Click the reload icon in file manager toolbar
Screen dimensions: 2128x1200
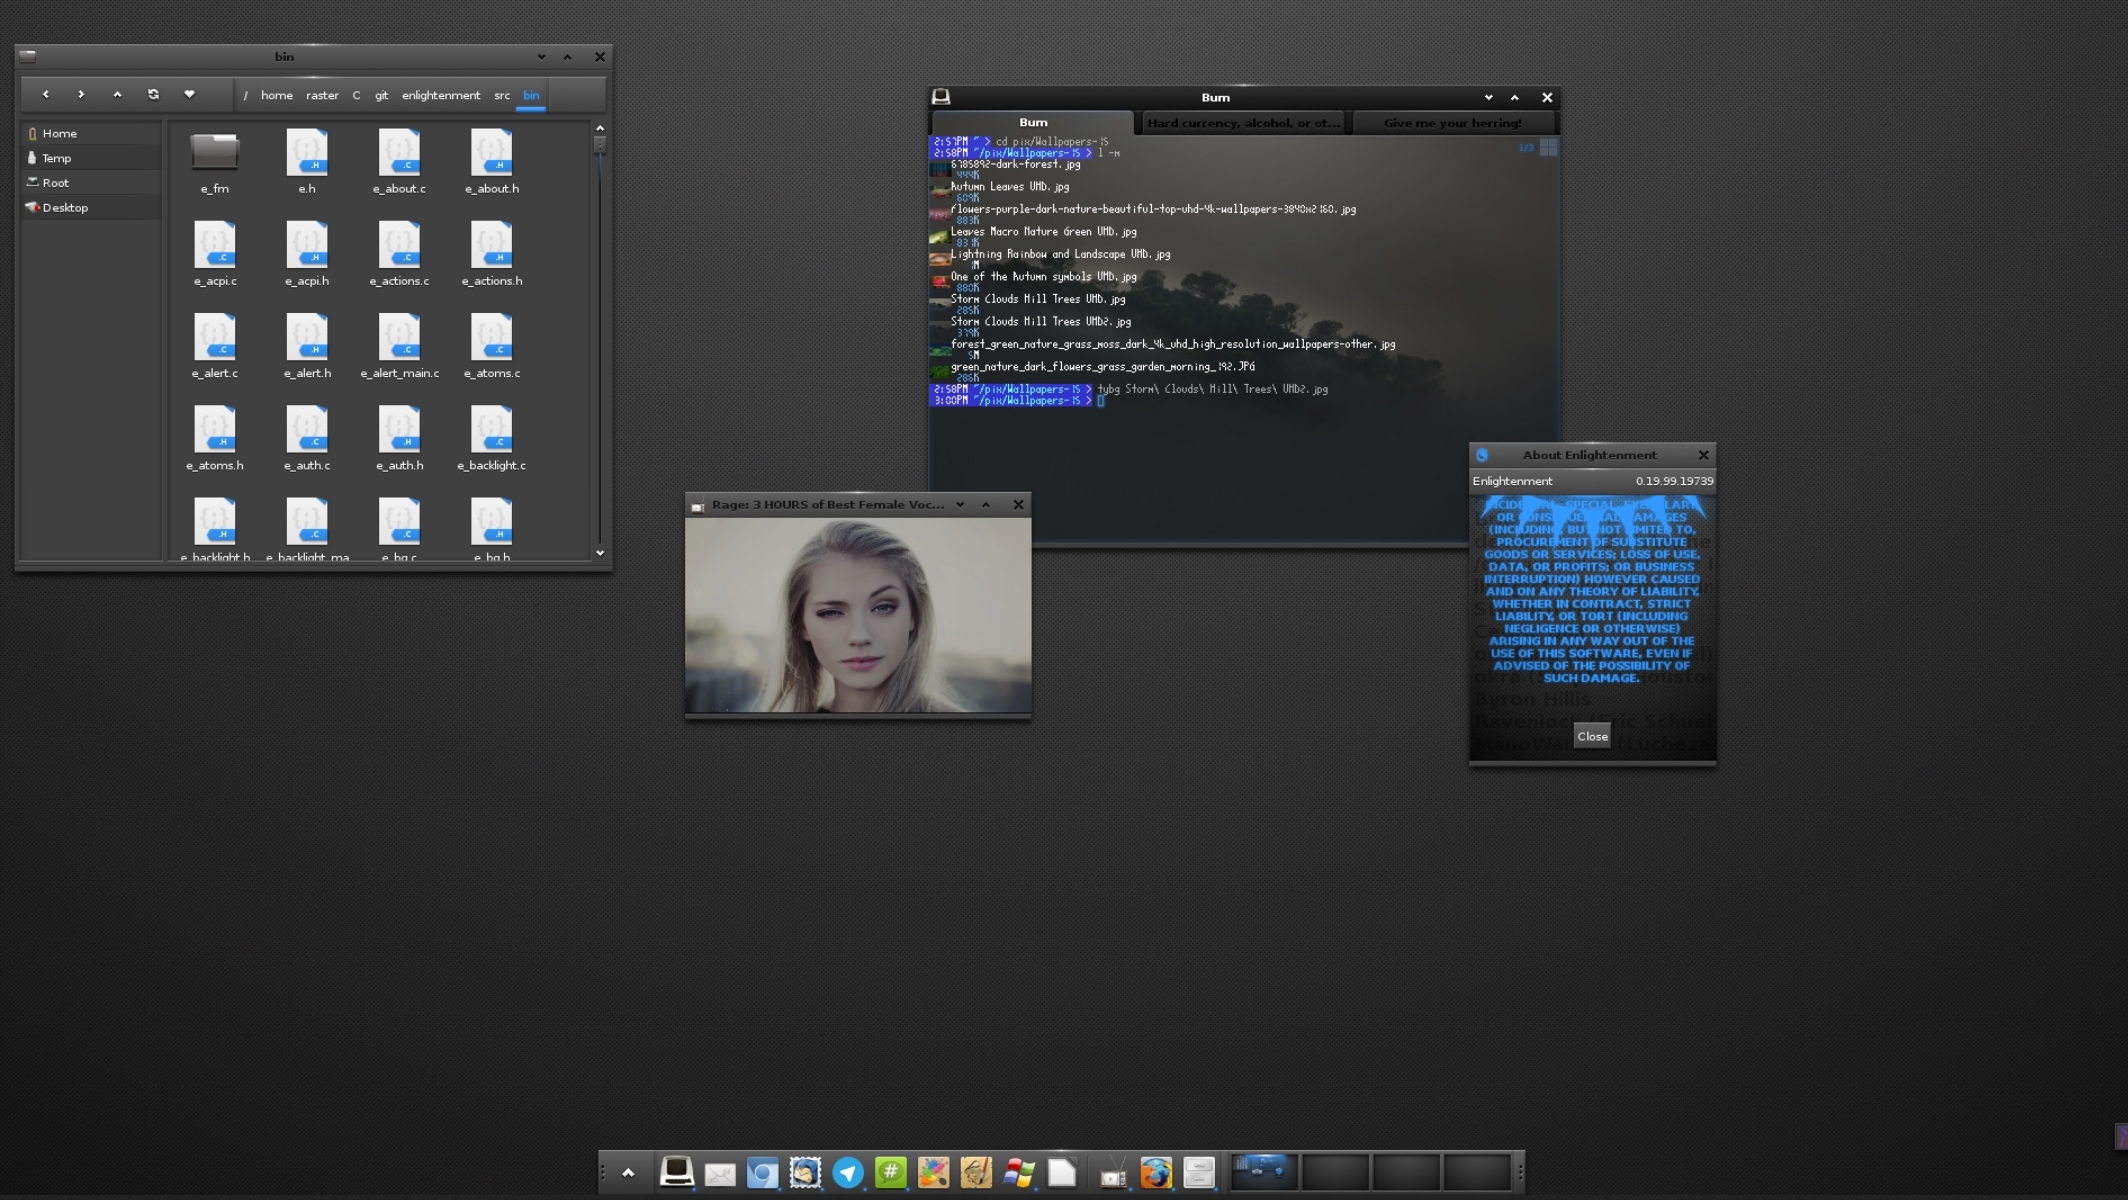153,94
